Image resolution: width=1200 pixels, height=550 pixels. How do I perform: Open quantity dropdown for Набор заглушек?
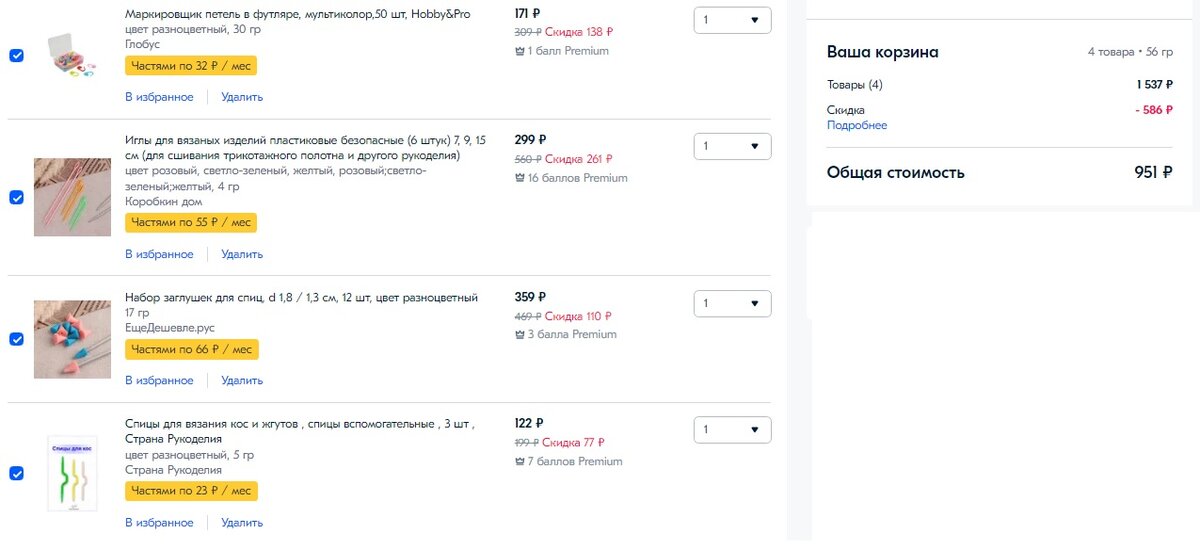tap(732, 303)
